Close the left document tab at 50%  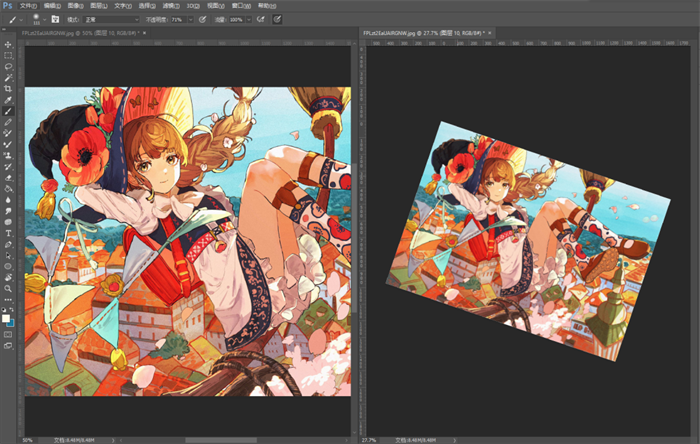tap(146, 33)
